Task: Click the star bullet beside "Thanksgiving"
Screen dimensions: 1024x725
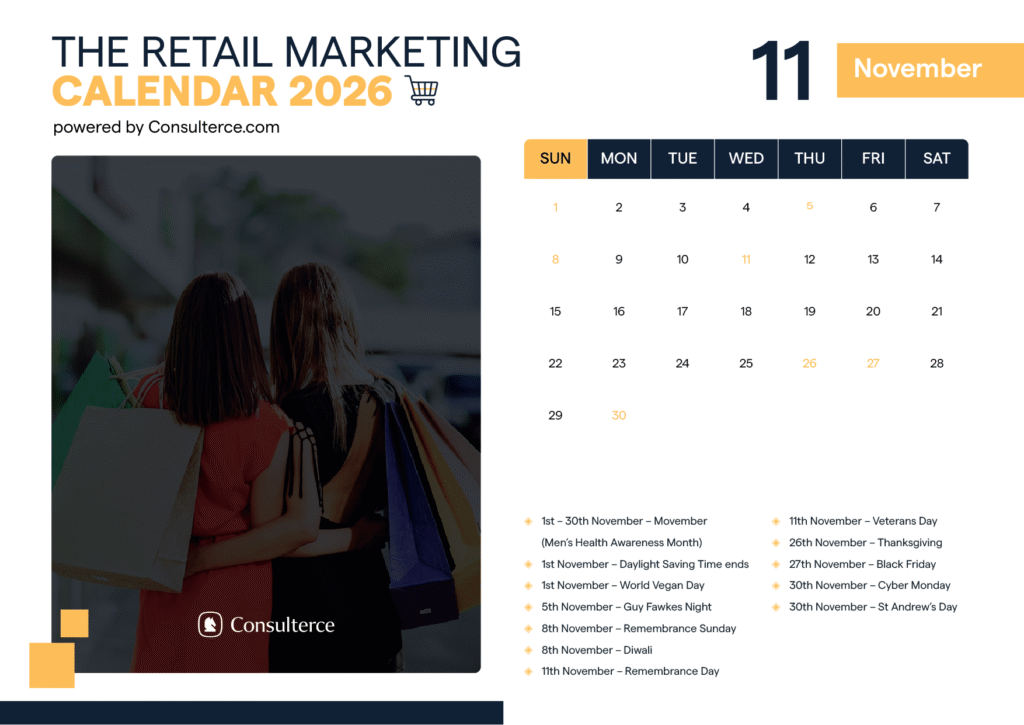Action: (x=776, y=543)
